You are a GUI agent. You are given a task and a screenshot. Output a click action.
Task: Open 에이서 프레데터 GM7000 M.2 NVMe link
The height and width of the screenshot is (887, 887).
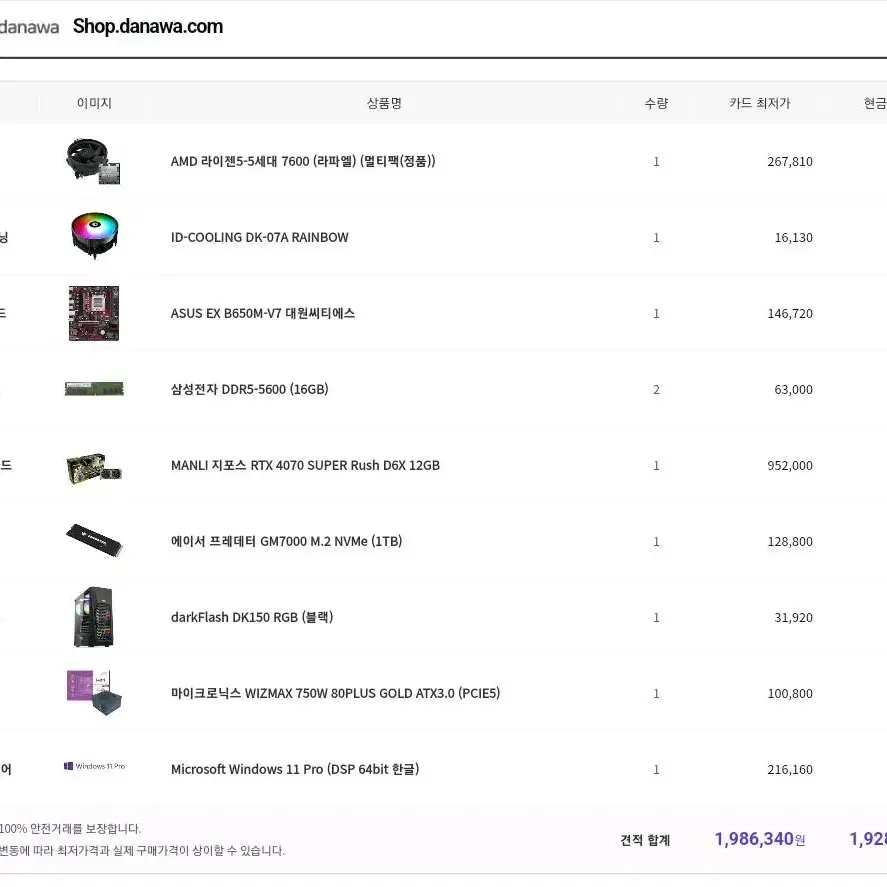coord(286,541)
